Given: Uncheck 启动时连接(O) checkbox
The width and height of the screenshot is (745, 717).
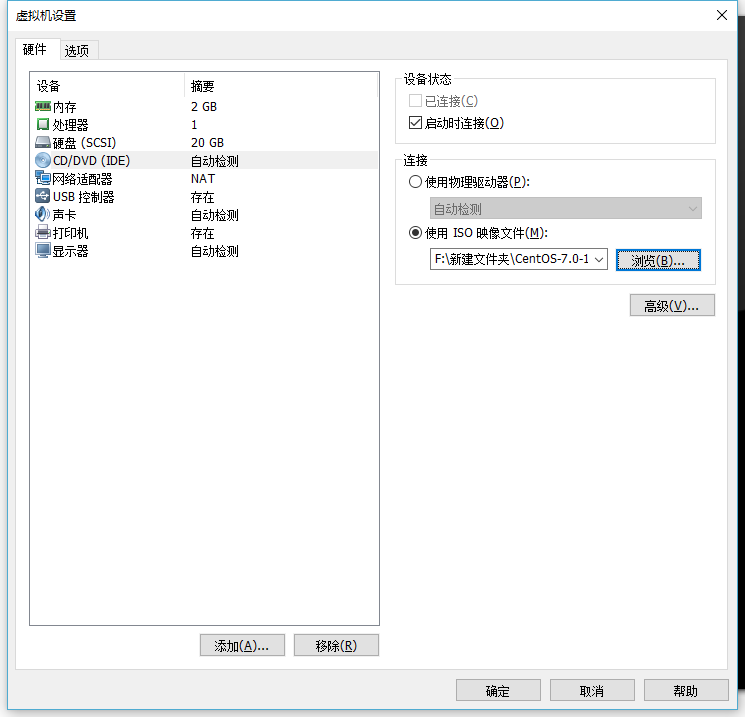Looking at the screenshot, I should click(415, 123).
